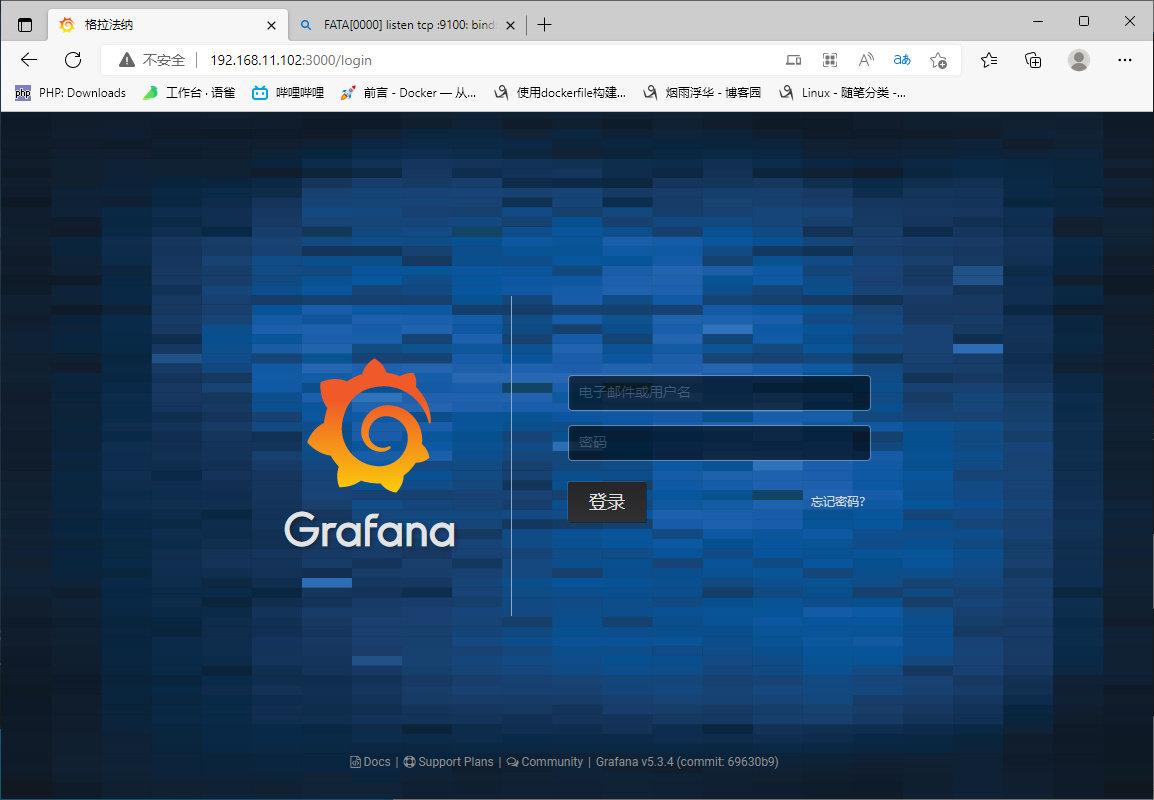Open the 使用dockerfile构建 bookmark
1154x800 pixels.
[560, 93]
